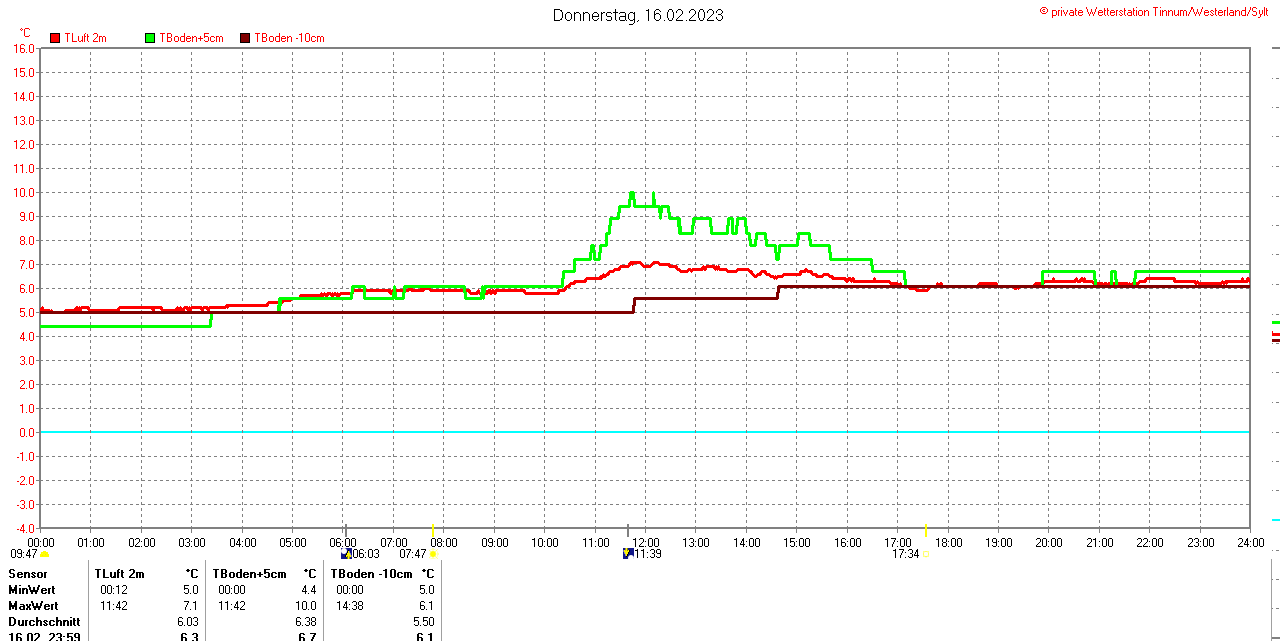The image size is (1280, 641).
Task: Select the MinWert row label
Action: pos(32,590)
